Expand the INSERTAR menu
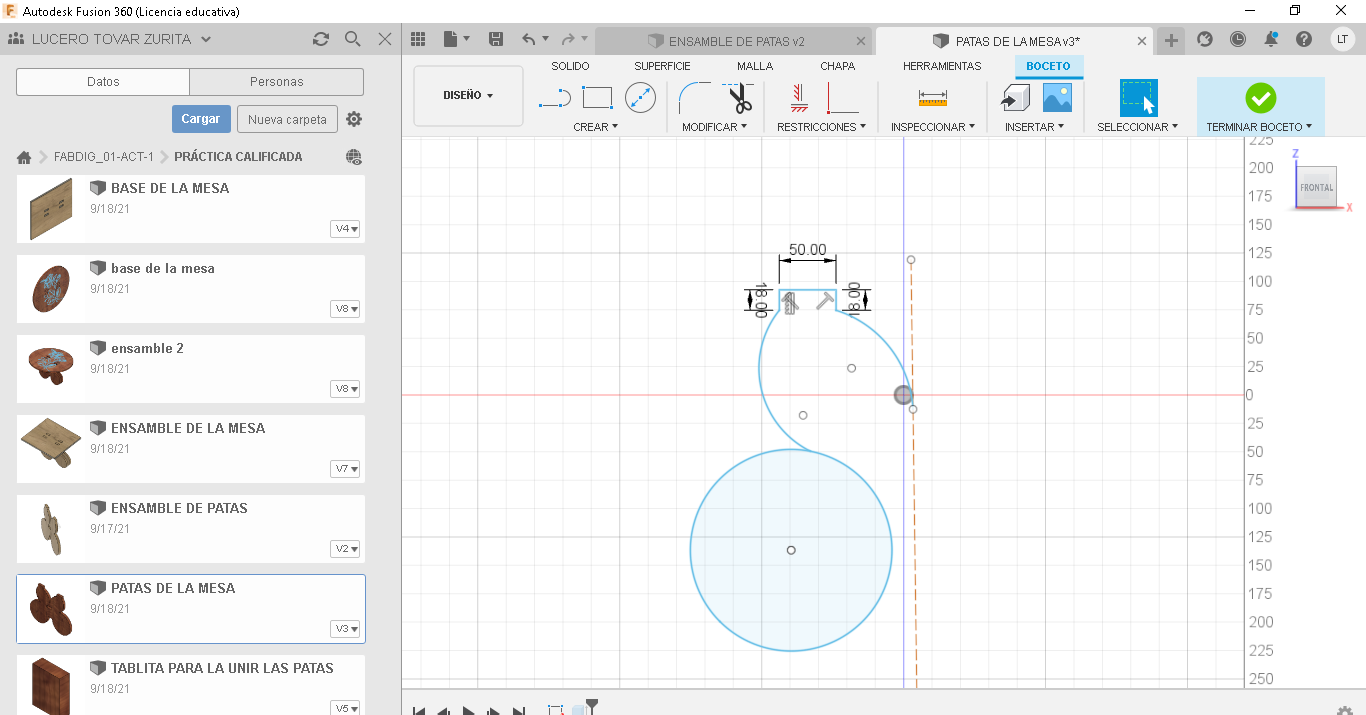The image size is (1366, 715). coord(1034,127)
